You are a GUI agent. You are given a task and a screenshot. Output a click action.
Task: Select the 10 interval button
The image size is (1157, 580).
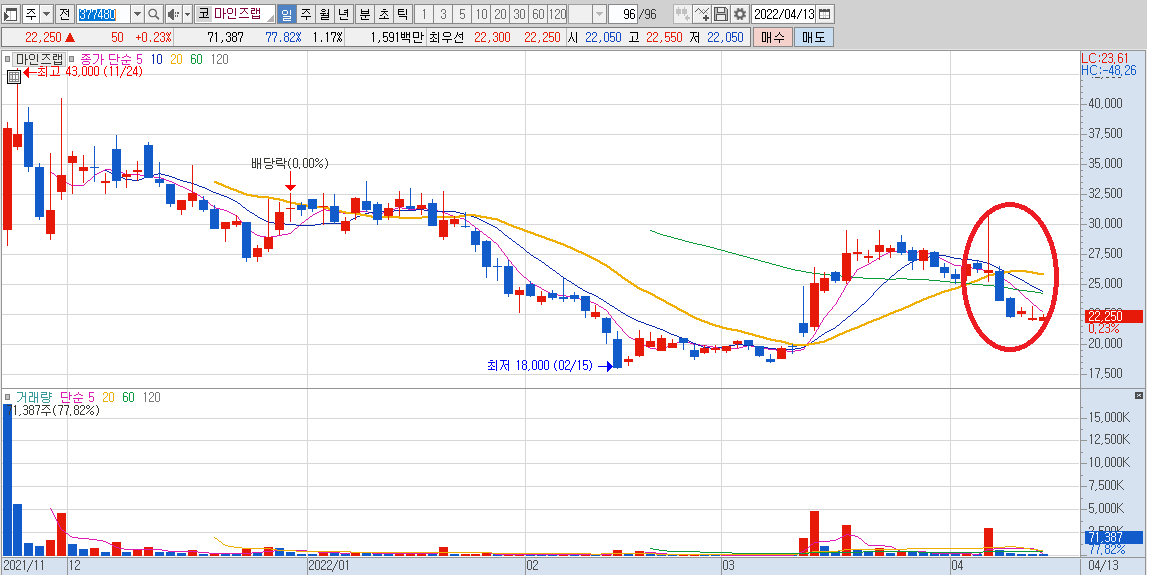(481, 13)
